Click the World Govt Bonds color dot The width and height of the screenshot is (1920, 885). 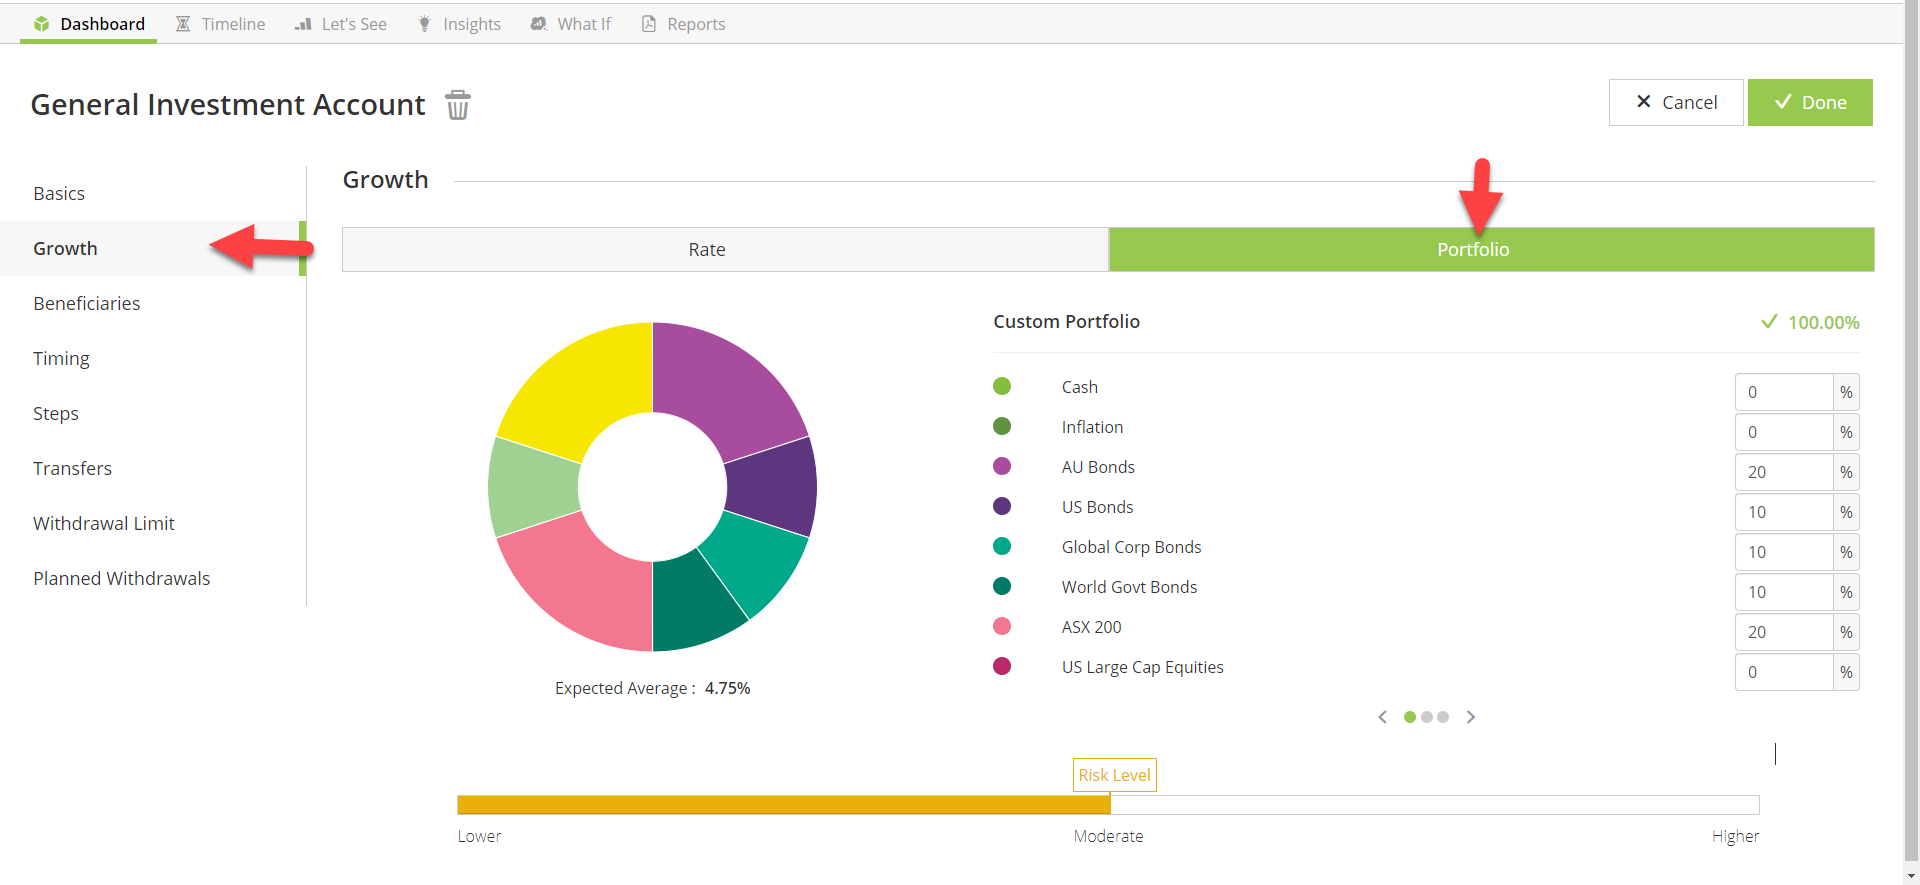coord(1002,586)
